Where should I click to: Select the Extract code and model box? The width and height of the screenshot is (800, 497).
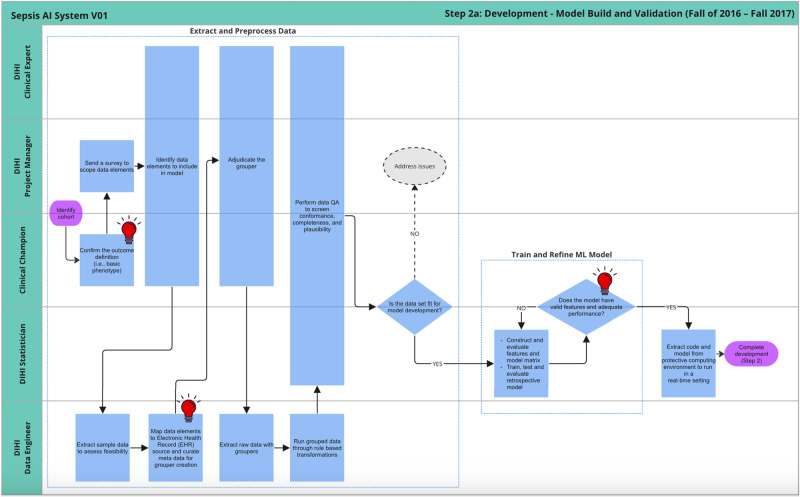point(689,361)
